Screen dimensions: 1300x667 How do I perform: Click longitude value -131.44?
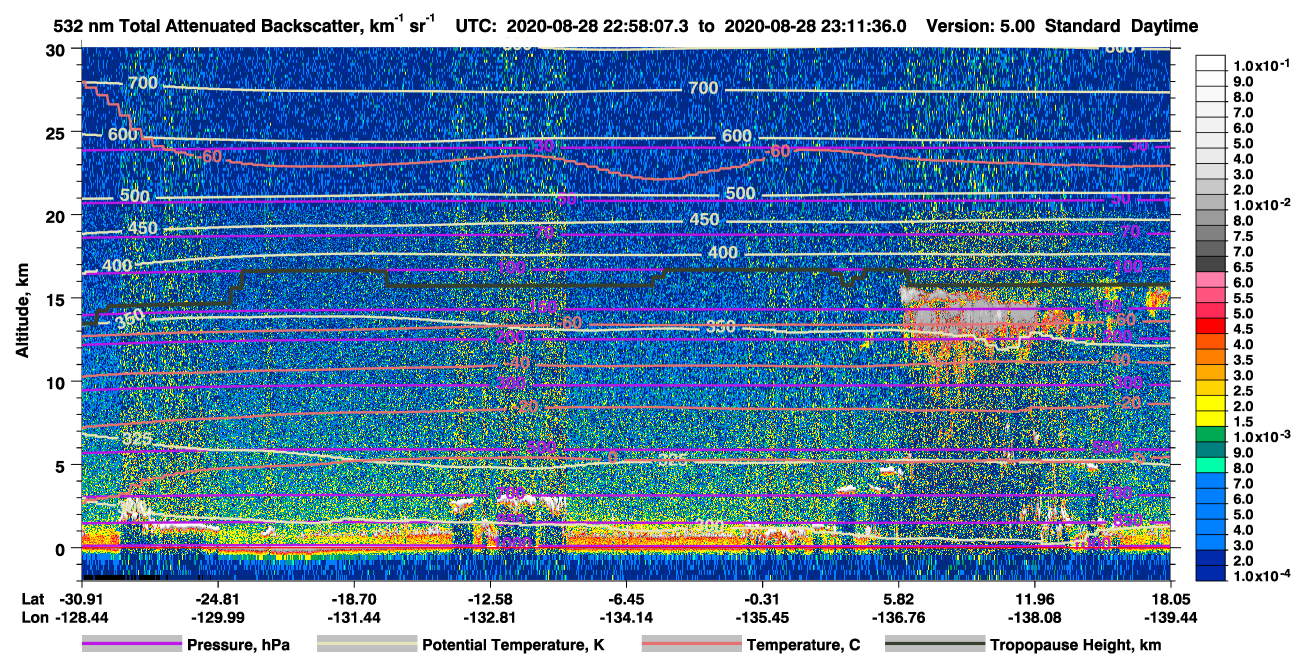tap(353, 617)
